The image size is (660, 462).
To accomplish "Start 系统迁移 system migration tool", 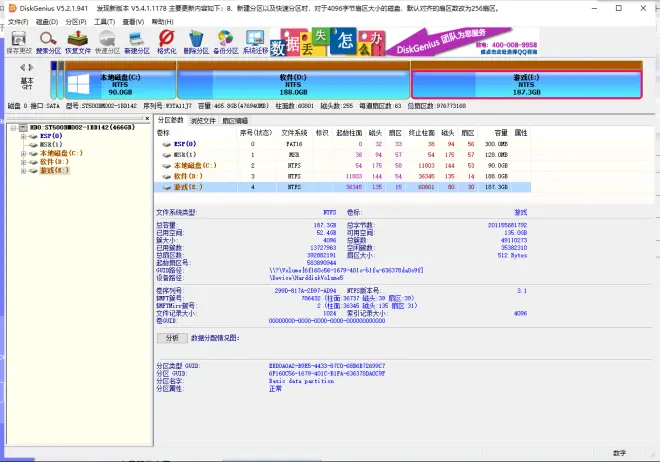I will (x=255, y=42).
